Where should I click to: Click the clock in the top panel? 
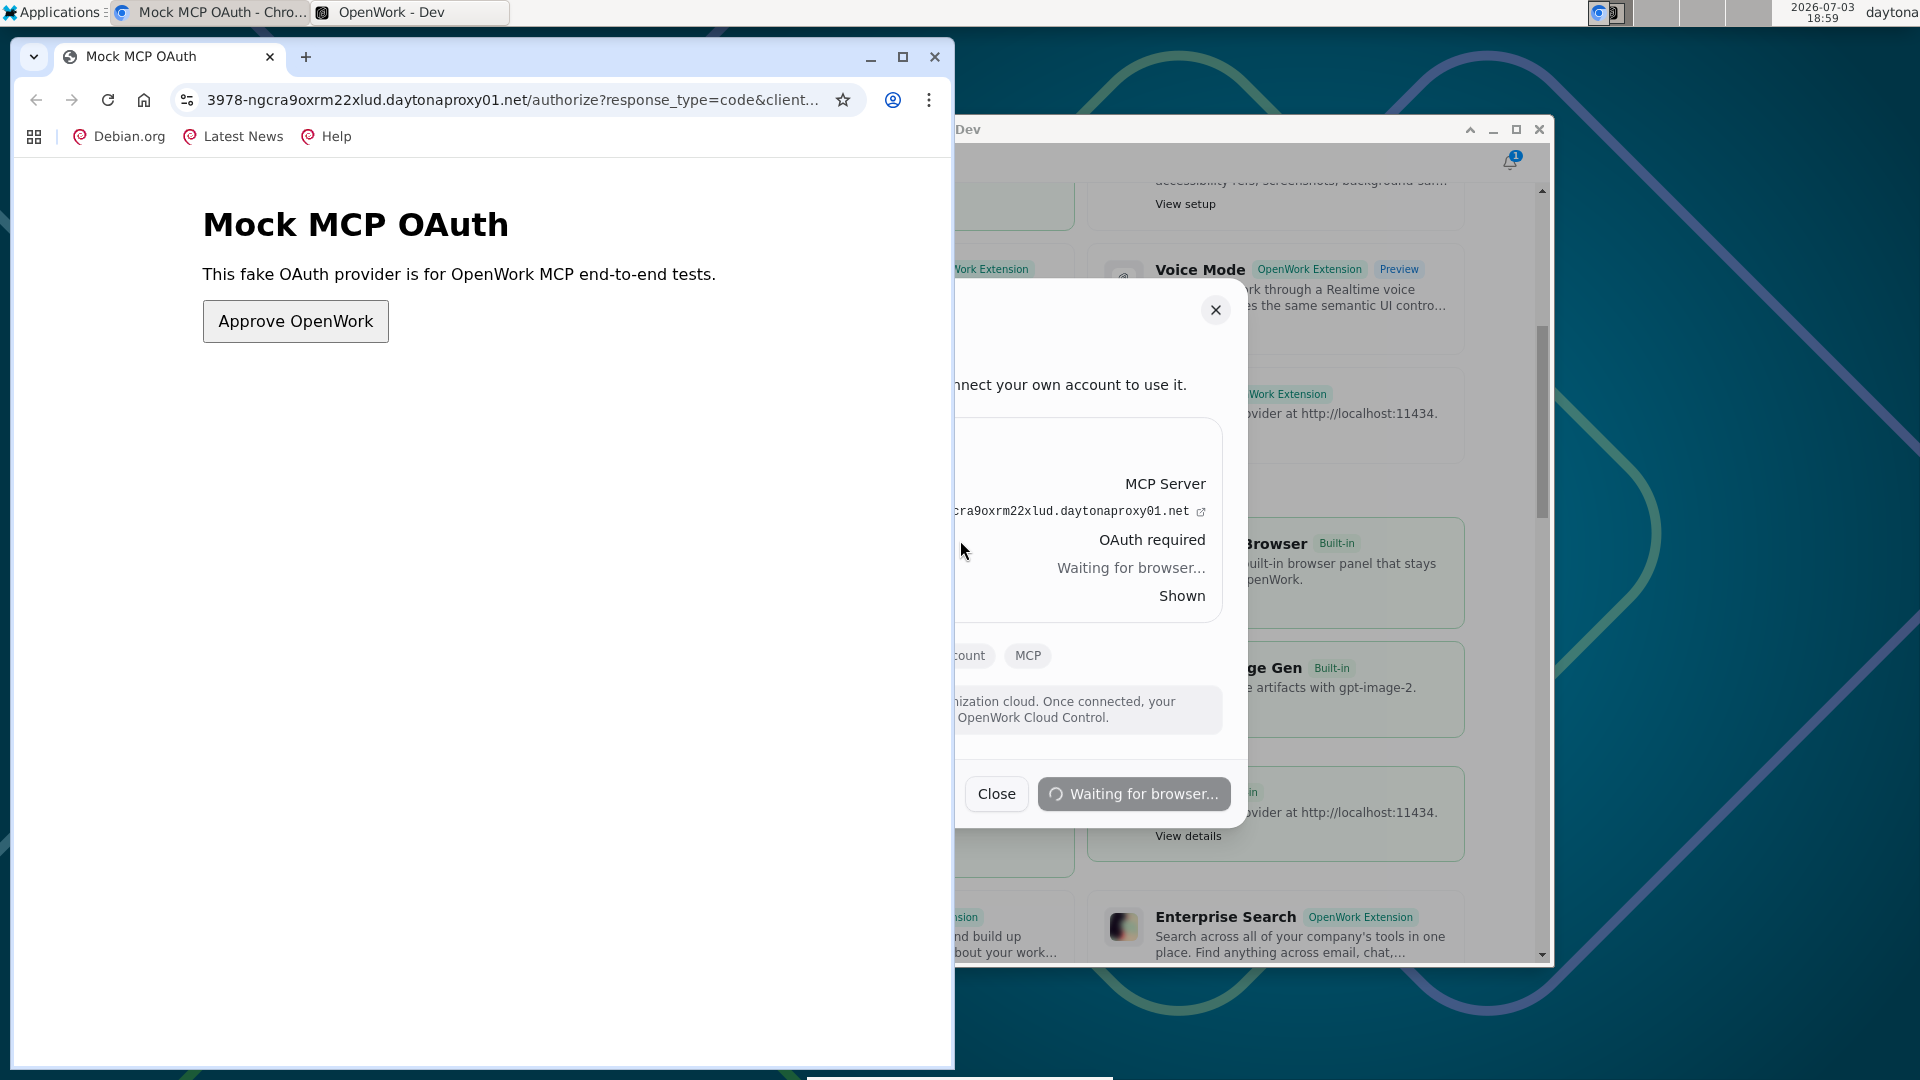tap(1822, 13)
